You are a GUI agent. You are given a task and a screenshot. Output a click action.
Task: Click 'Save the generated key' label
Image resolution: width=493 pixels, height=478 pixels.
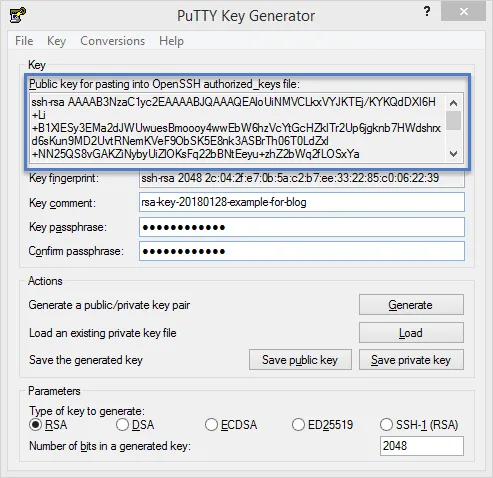click(x=86, y=360)
